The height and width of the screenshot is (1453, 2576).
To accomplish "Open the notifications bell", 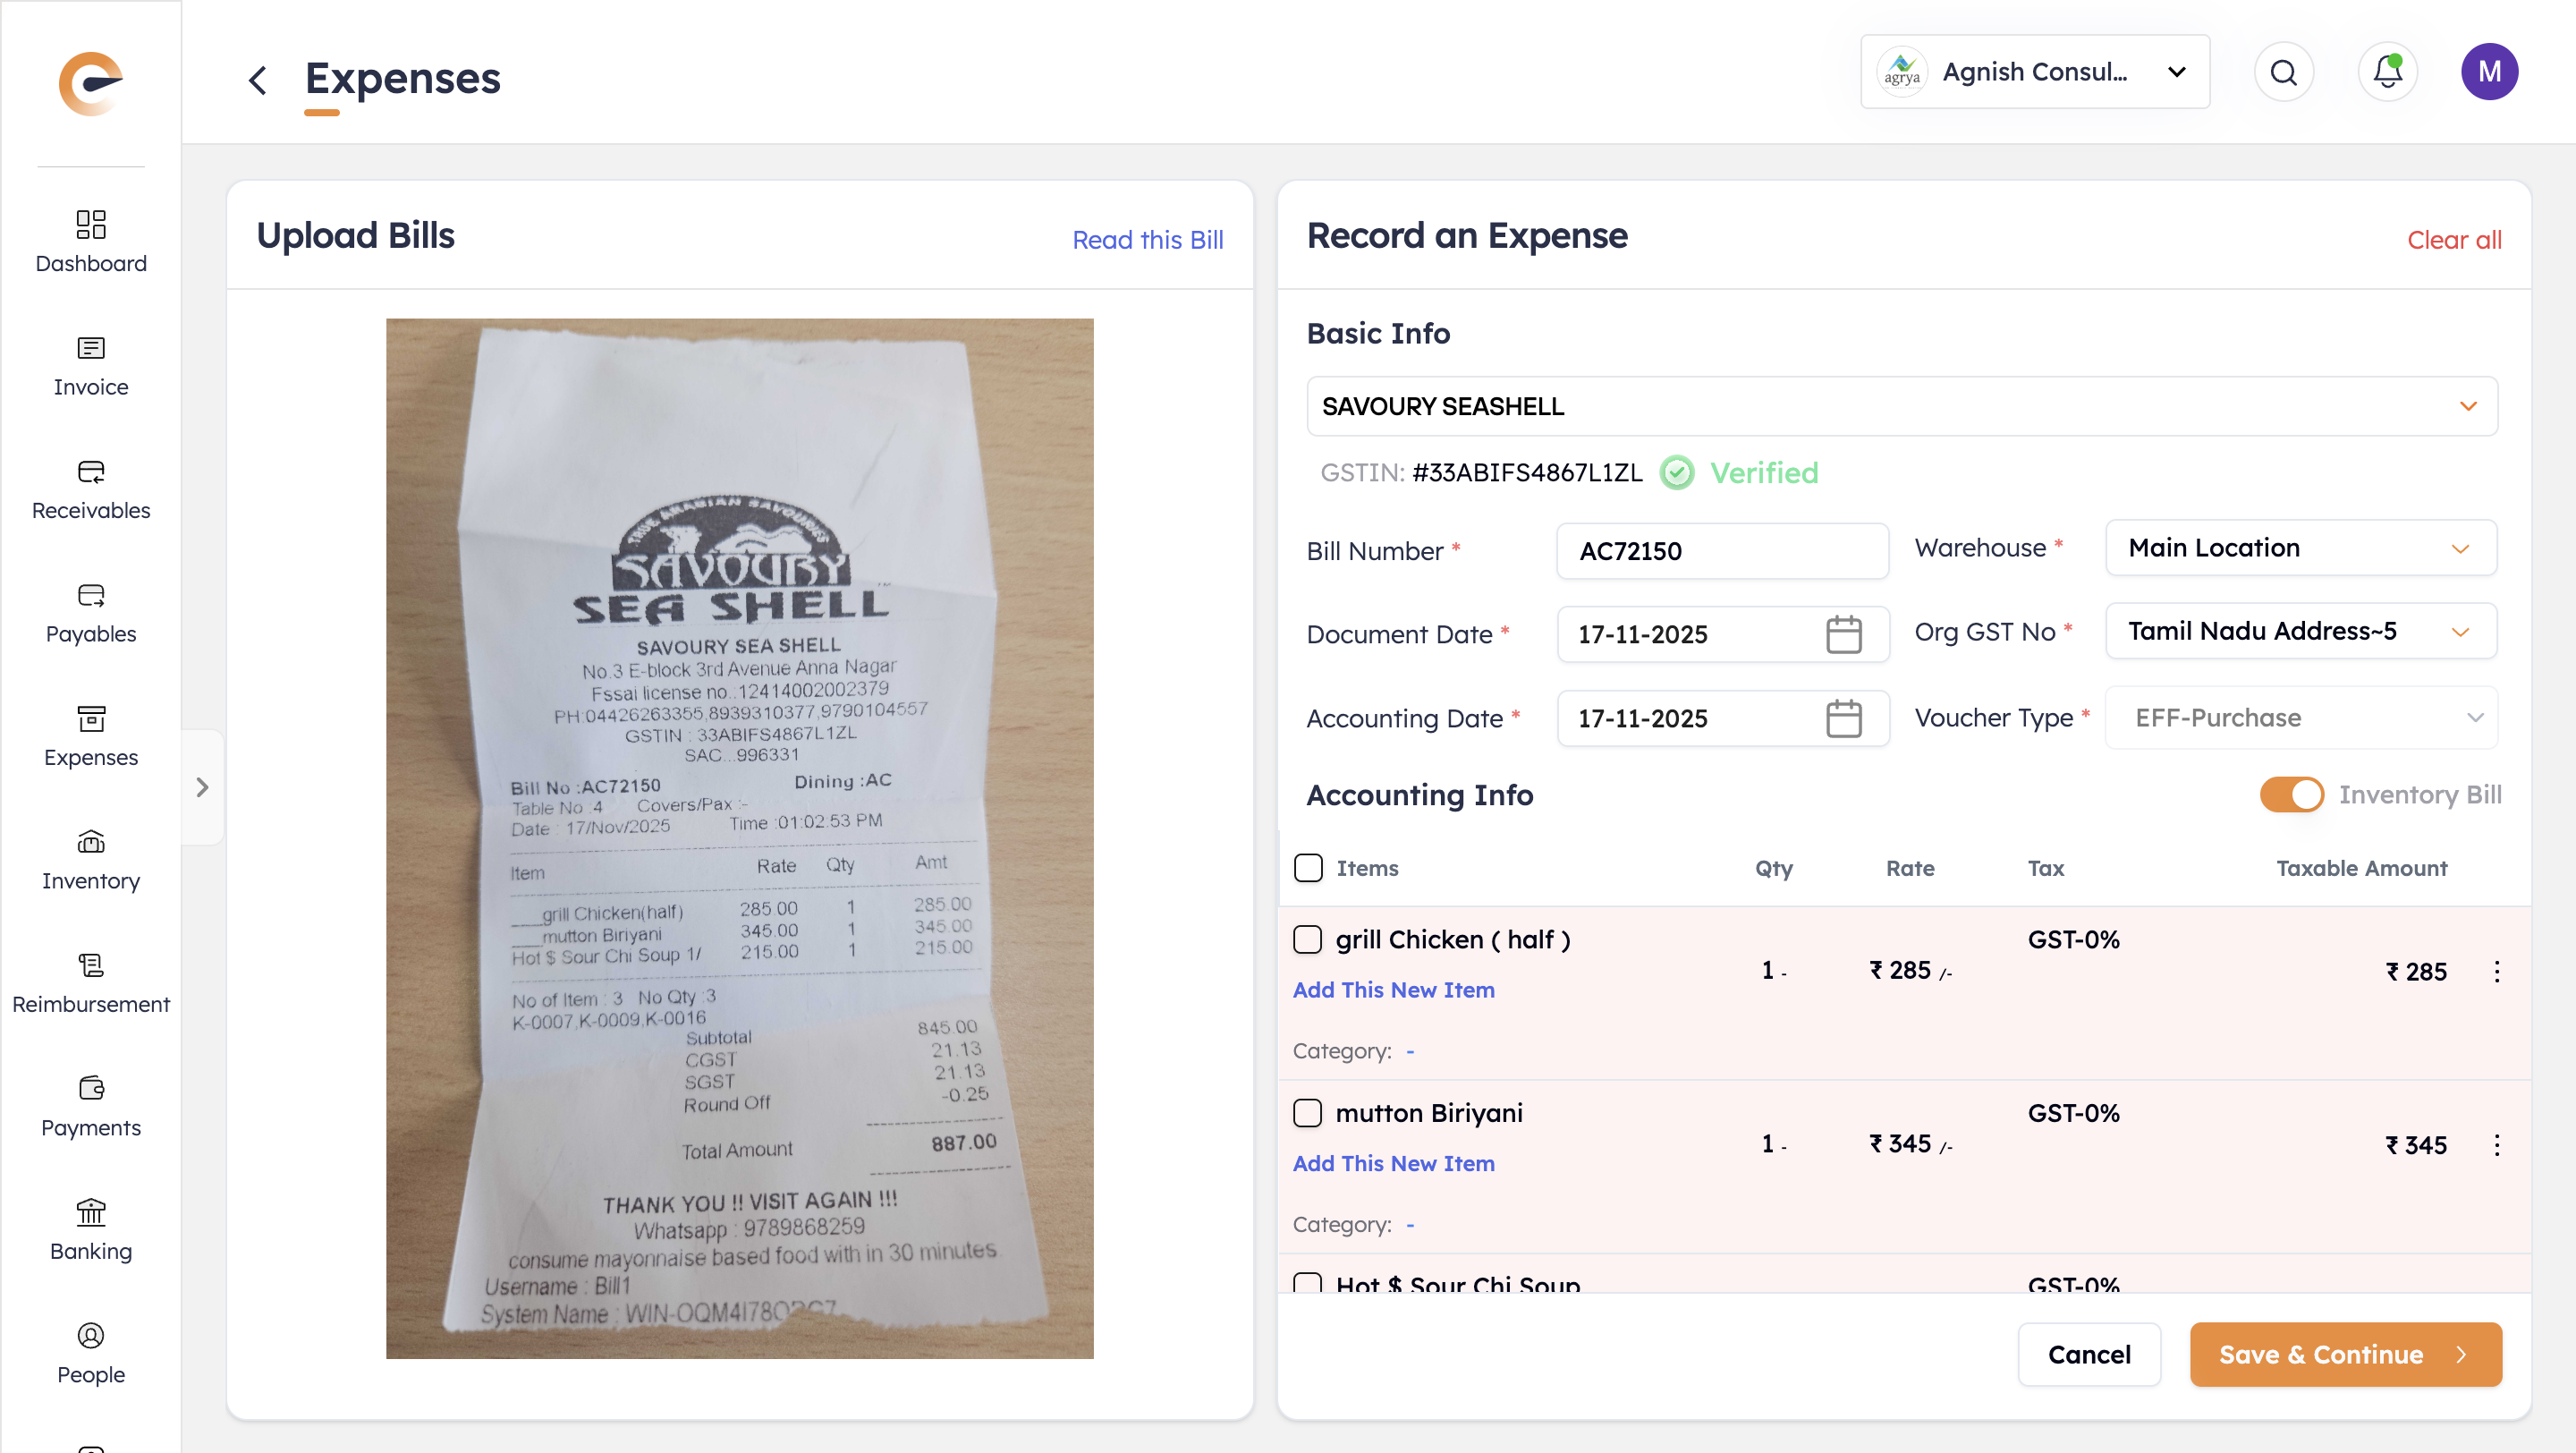I will 2387,72.
